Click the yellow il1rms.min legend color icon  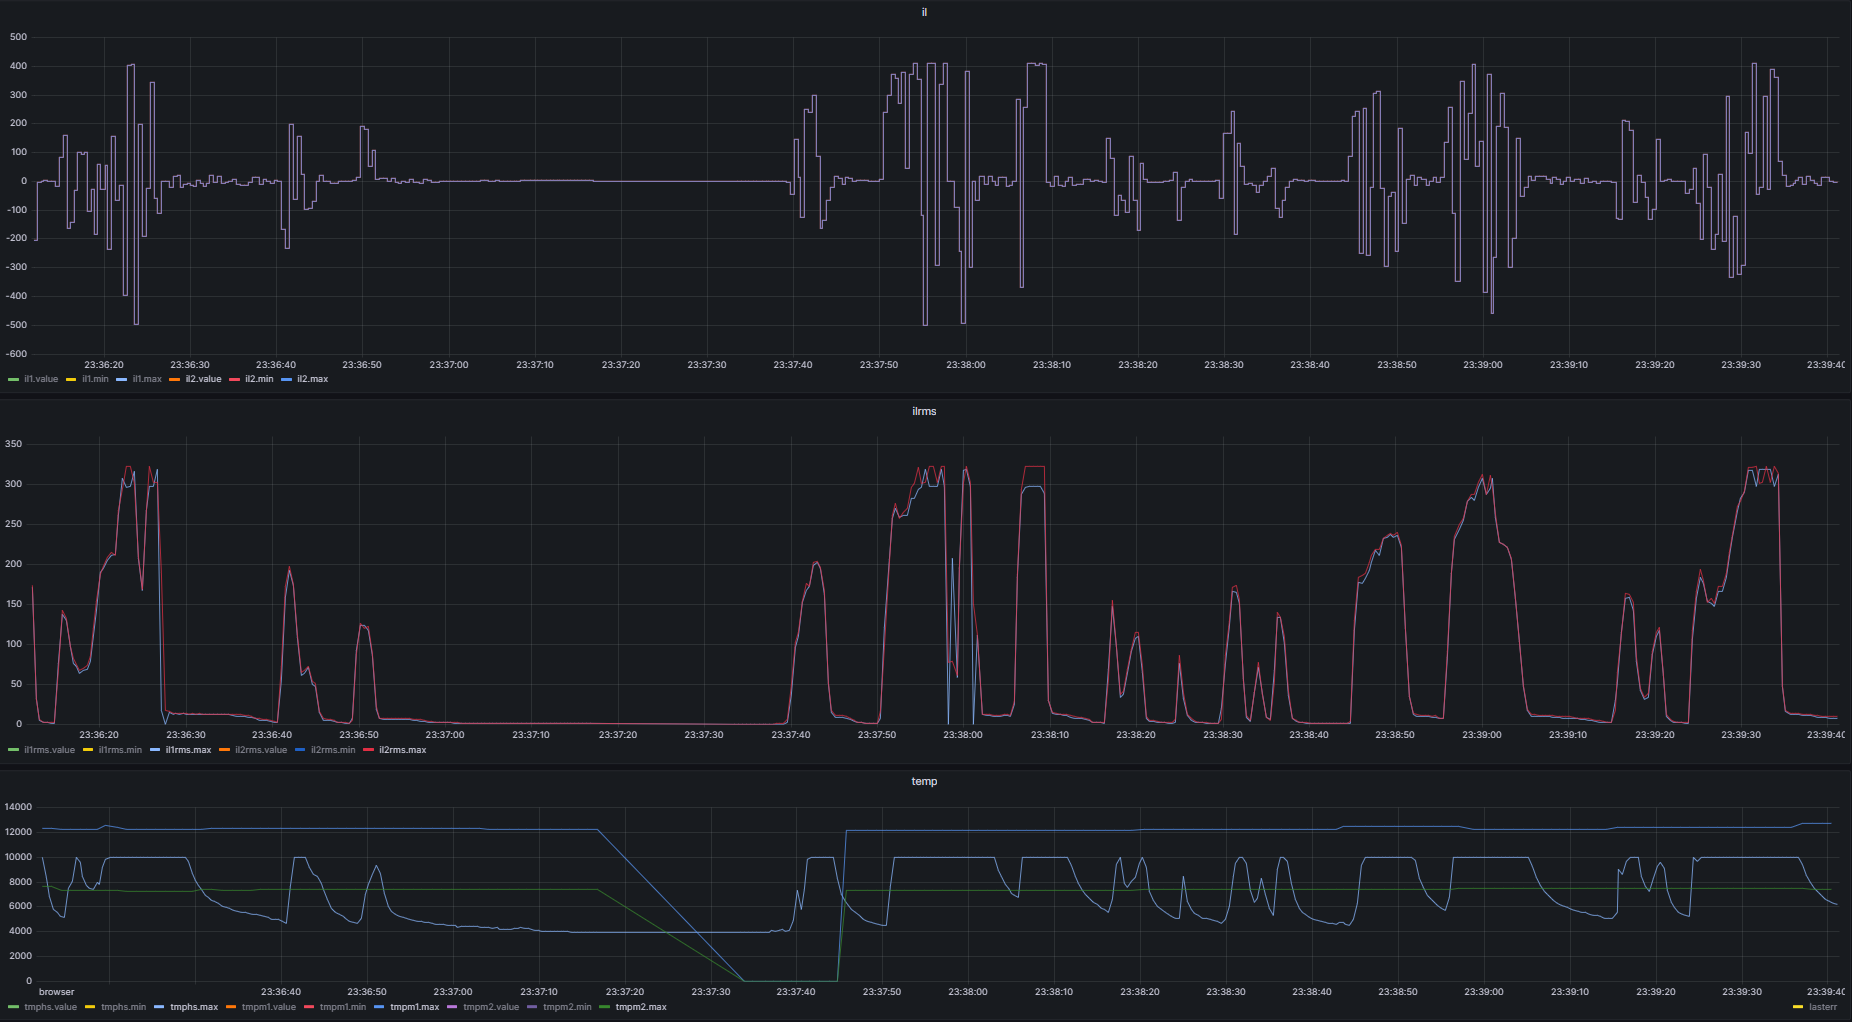88,750
